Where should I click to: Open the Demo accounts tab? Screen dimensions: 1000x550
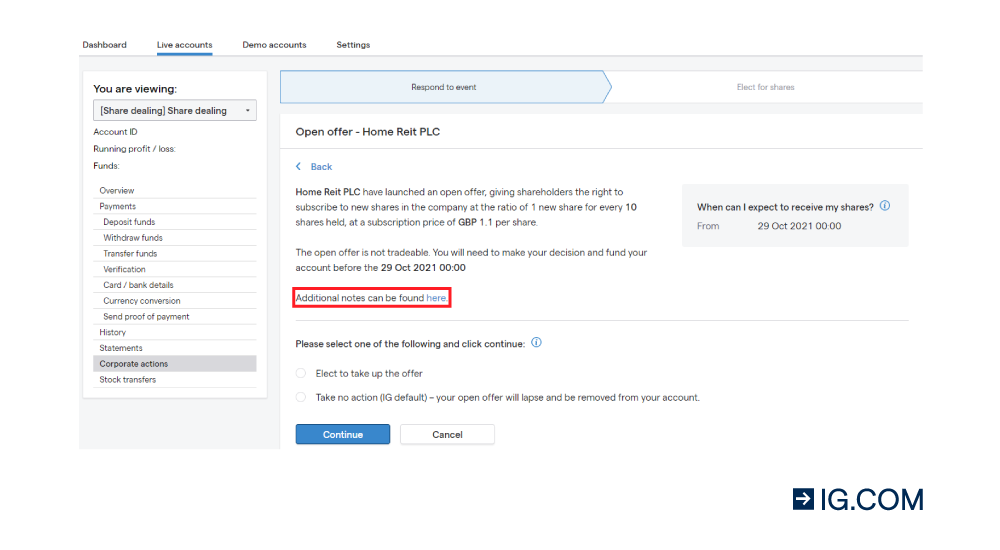point(274,45)
